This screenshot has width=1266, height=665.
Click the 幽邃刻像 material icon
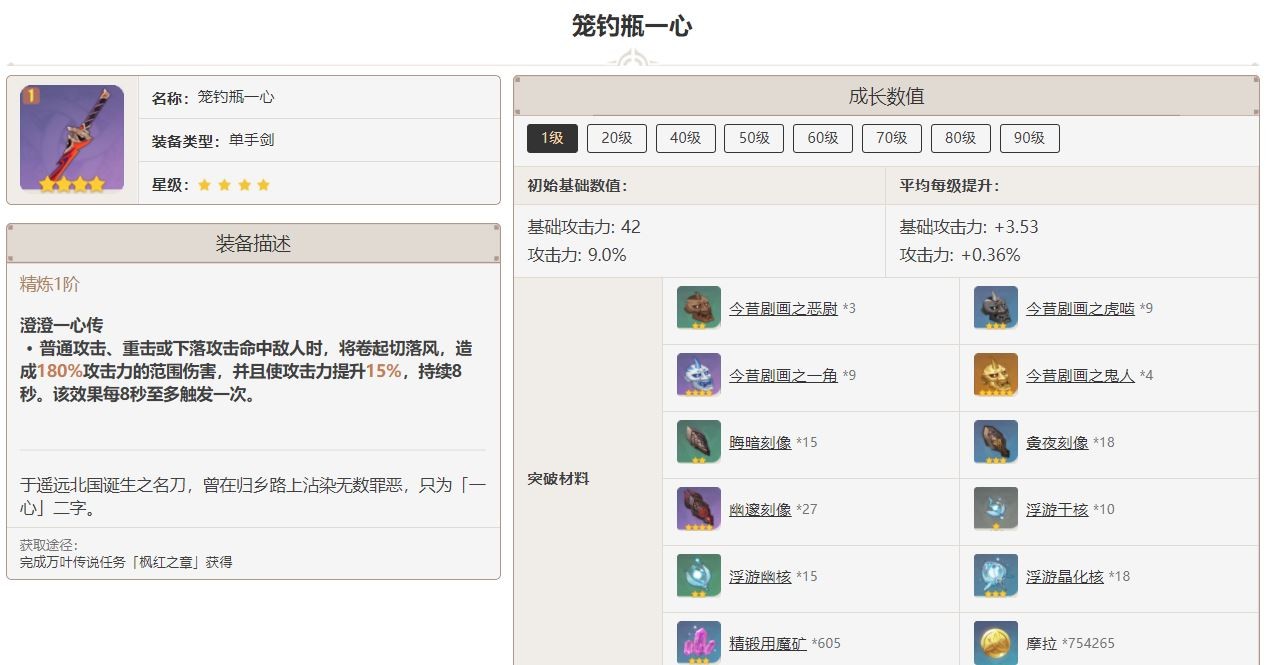coord(699,509)
